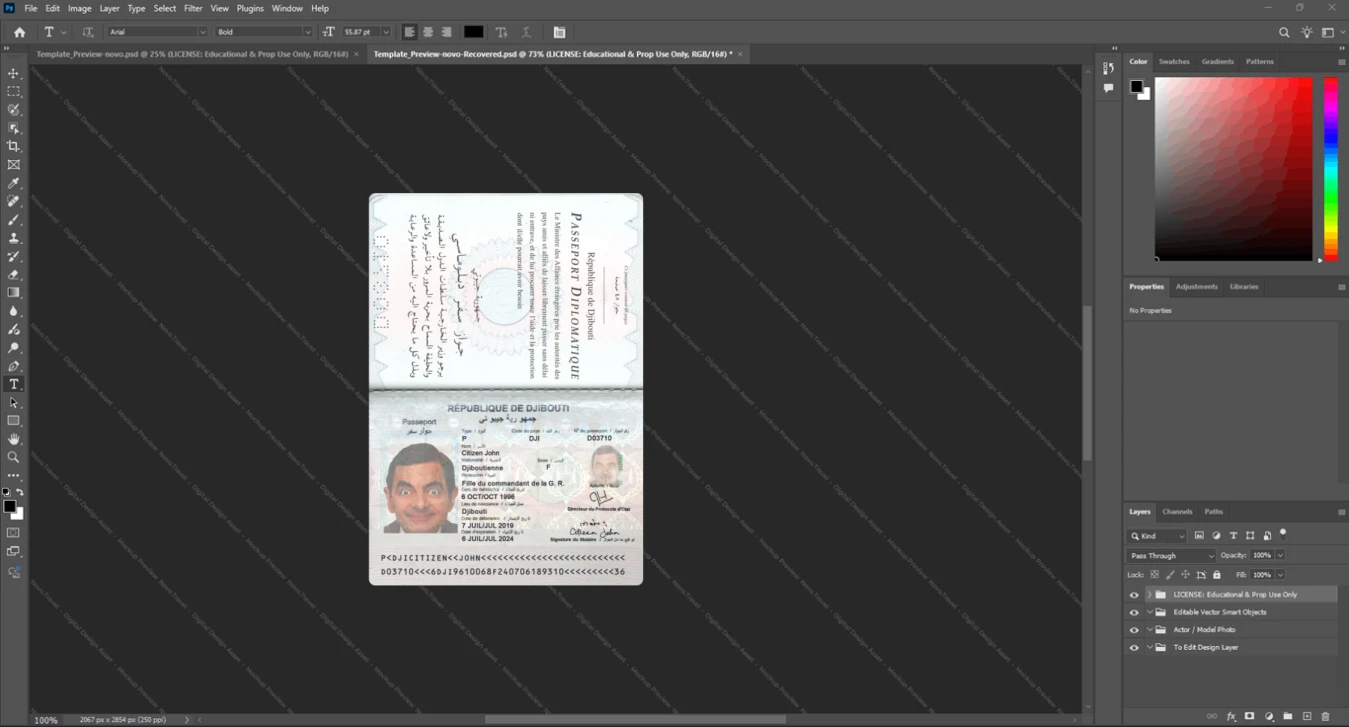Screen dimensions: 1349x727
Task: Expand the LICENSE: Educational & Prop Use Only group
Action: [1149, 595]
